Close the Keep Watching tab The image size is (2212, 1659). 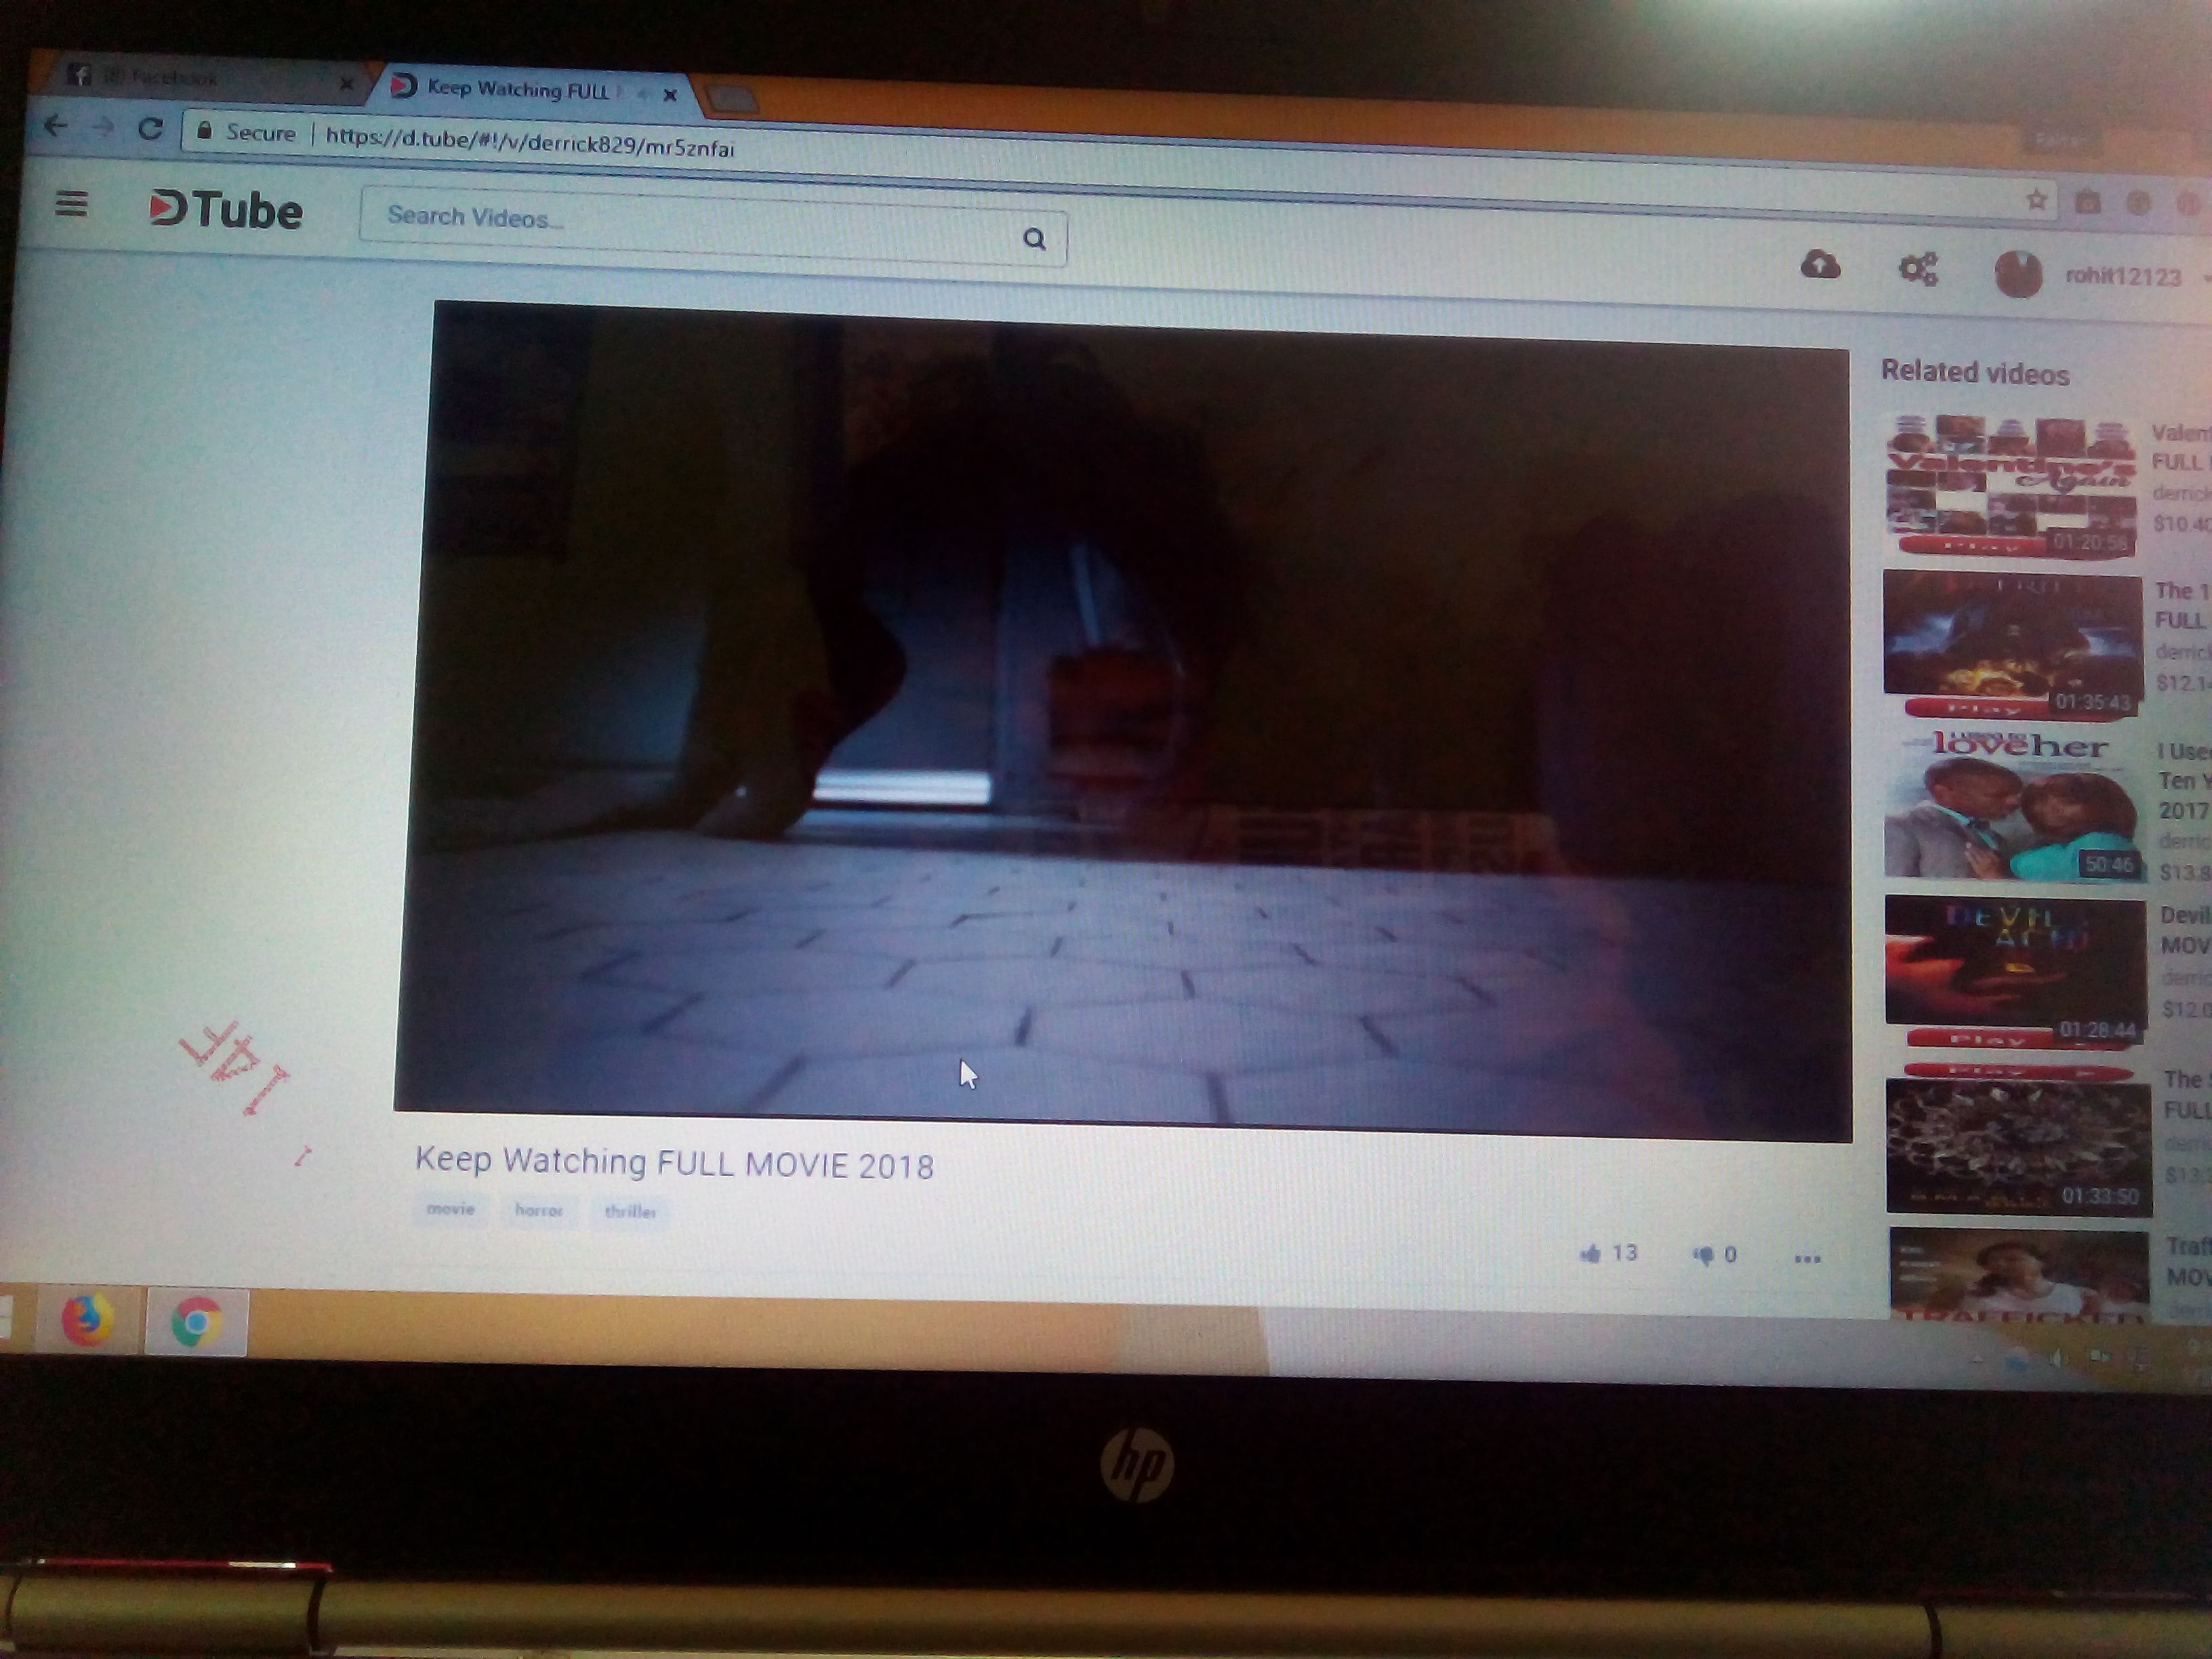[670, 95]
